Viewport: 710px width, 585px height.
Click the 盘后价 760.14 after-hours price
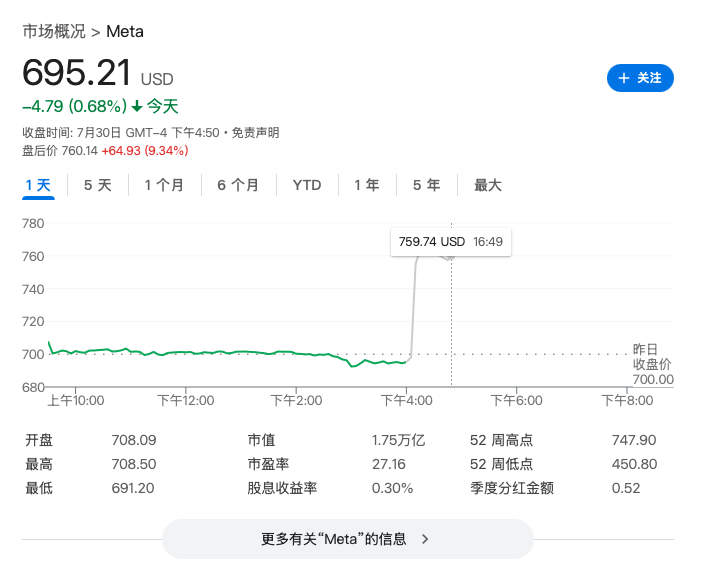pos(60,151)
